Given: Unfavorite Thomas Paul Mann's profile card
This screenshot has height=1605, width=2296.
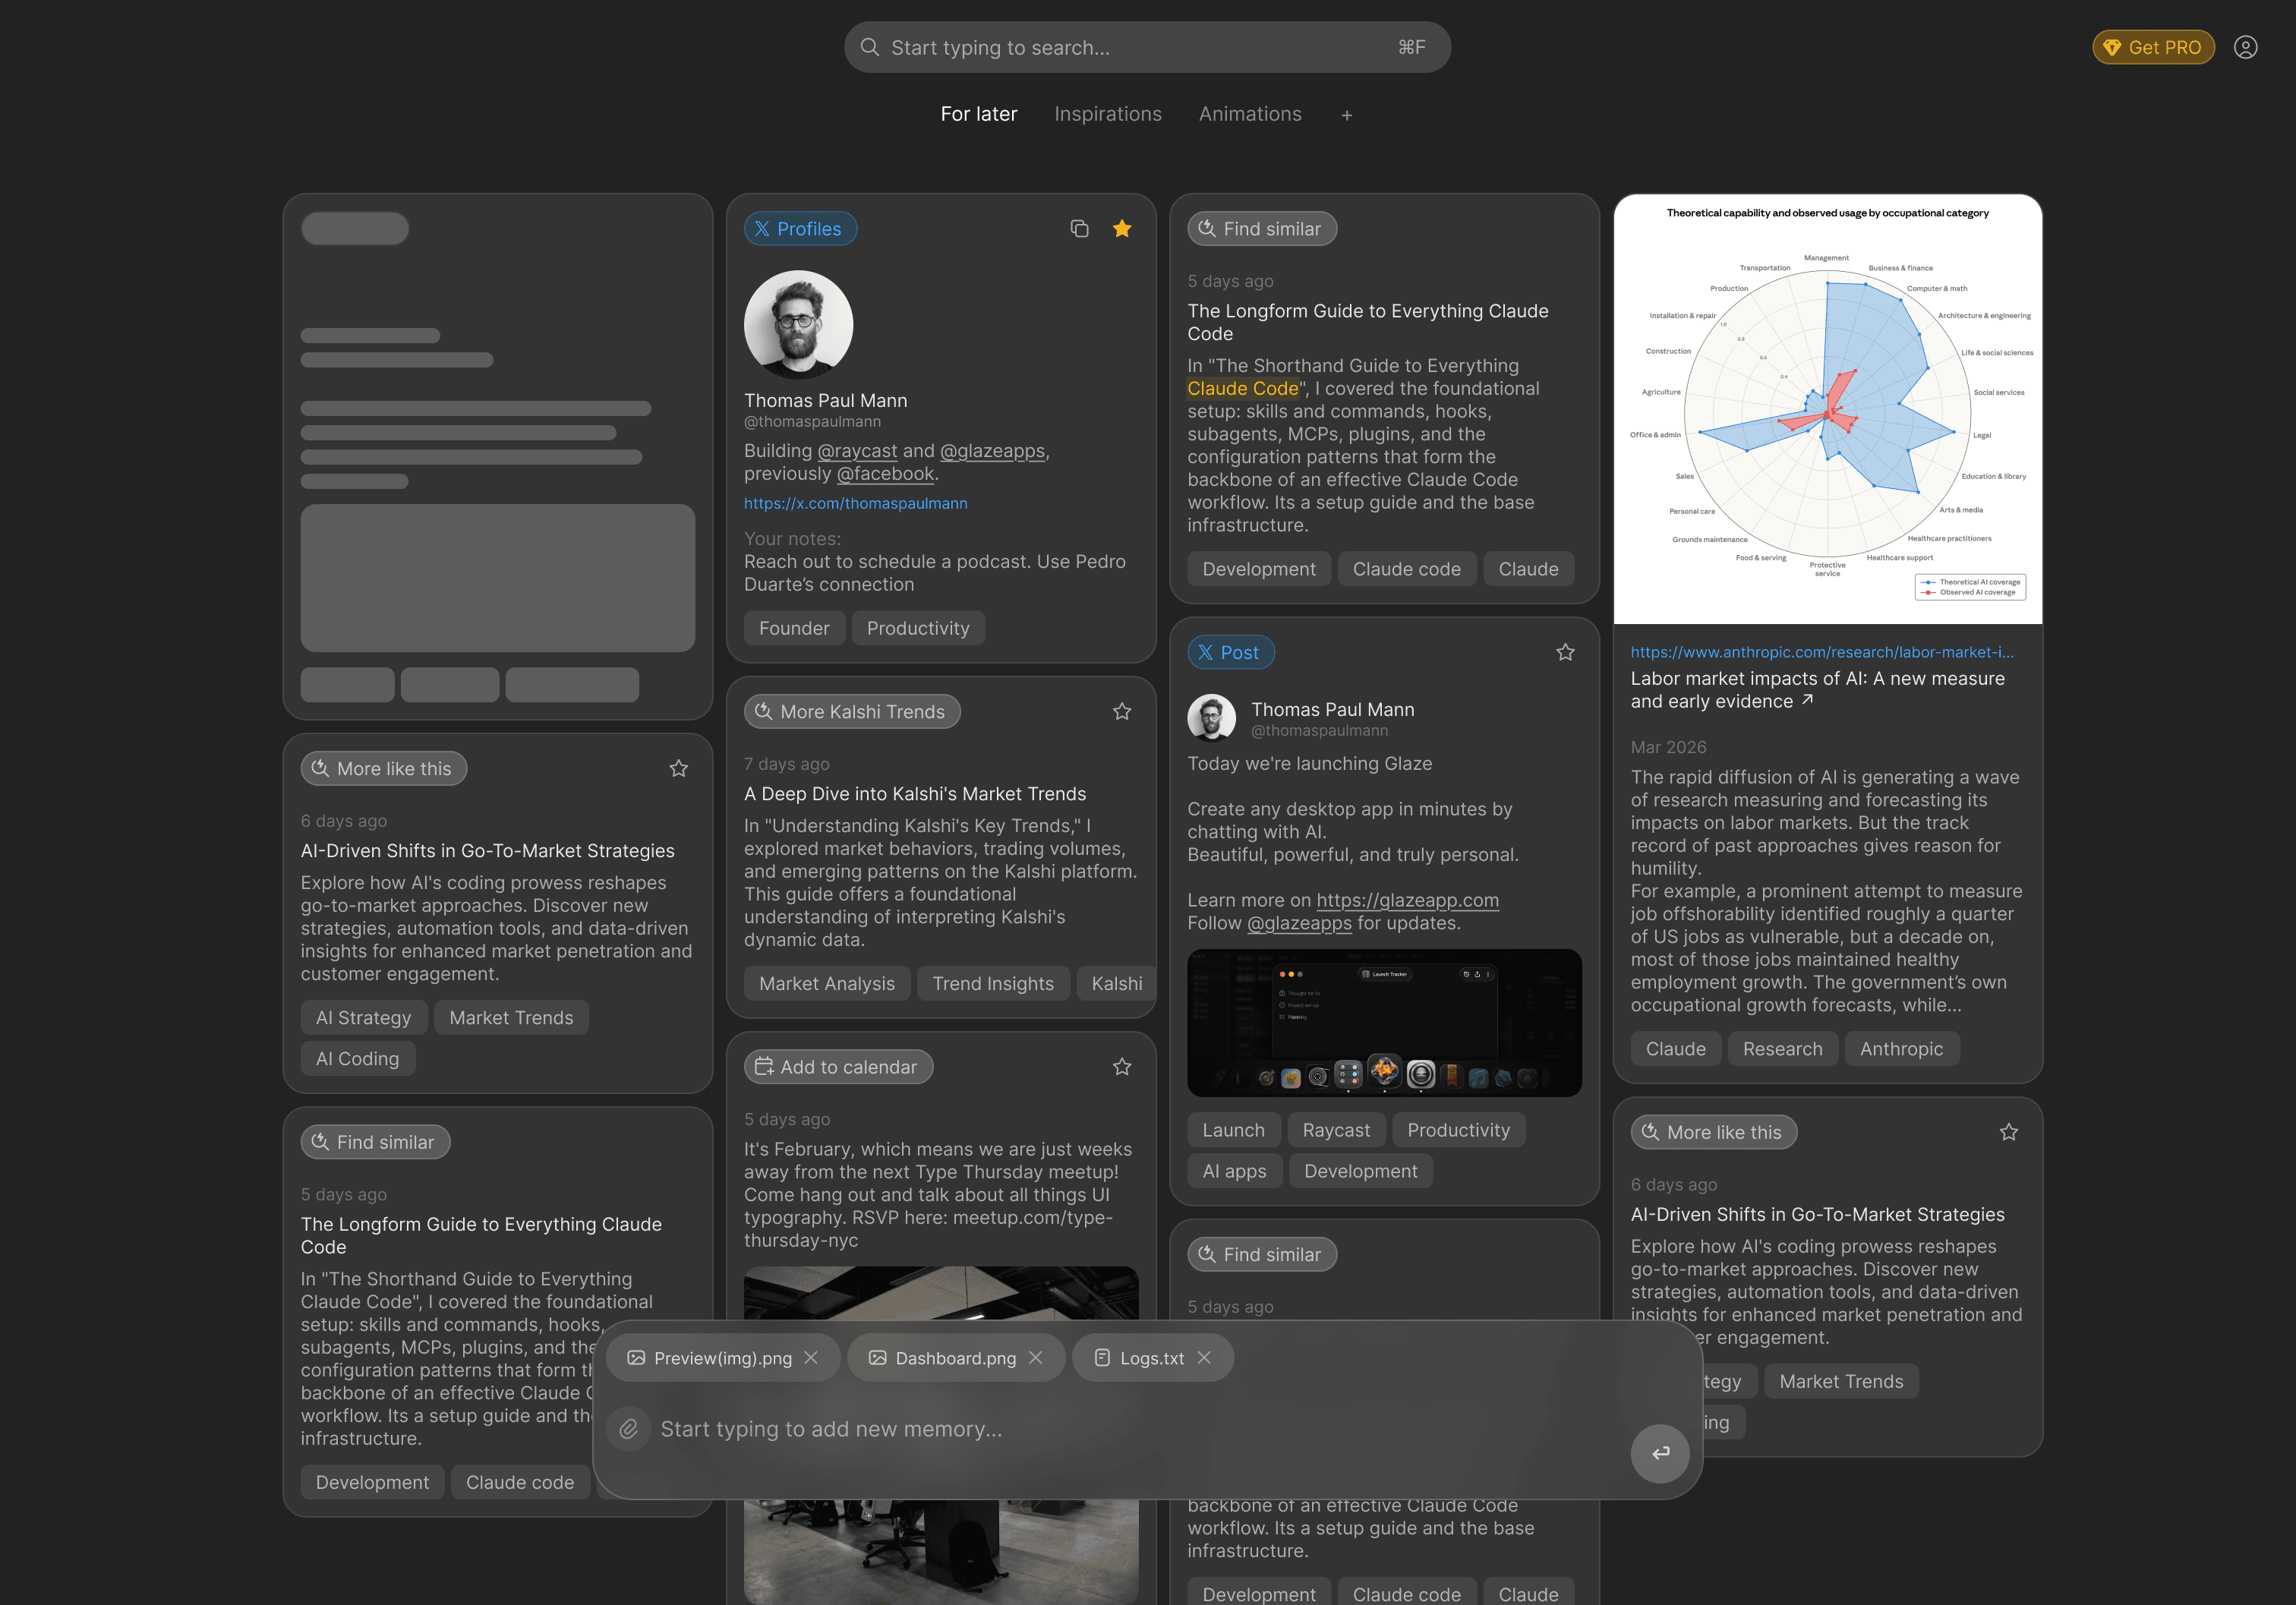Looking at the screenshot, I should click(1122, 228).
